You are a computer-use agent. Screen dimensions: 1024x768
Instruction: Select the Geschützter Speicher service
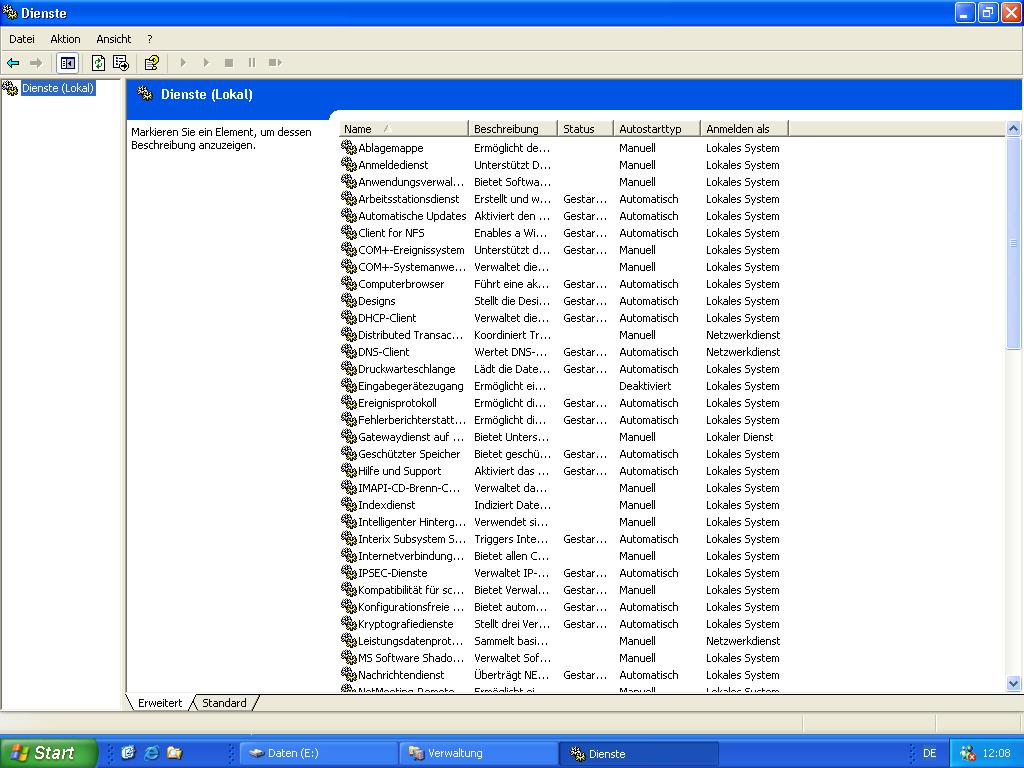[409, 453]
